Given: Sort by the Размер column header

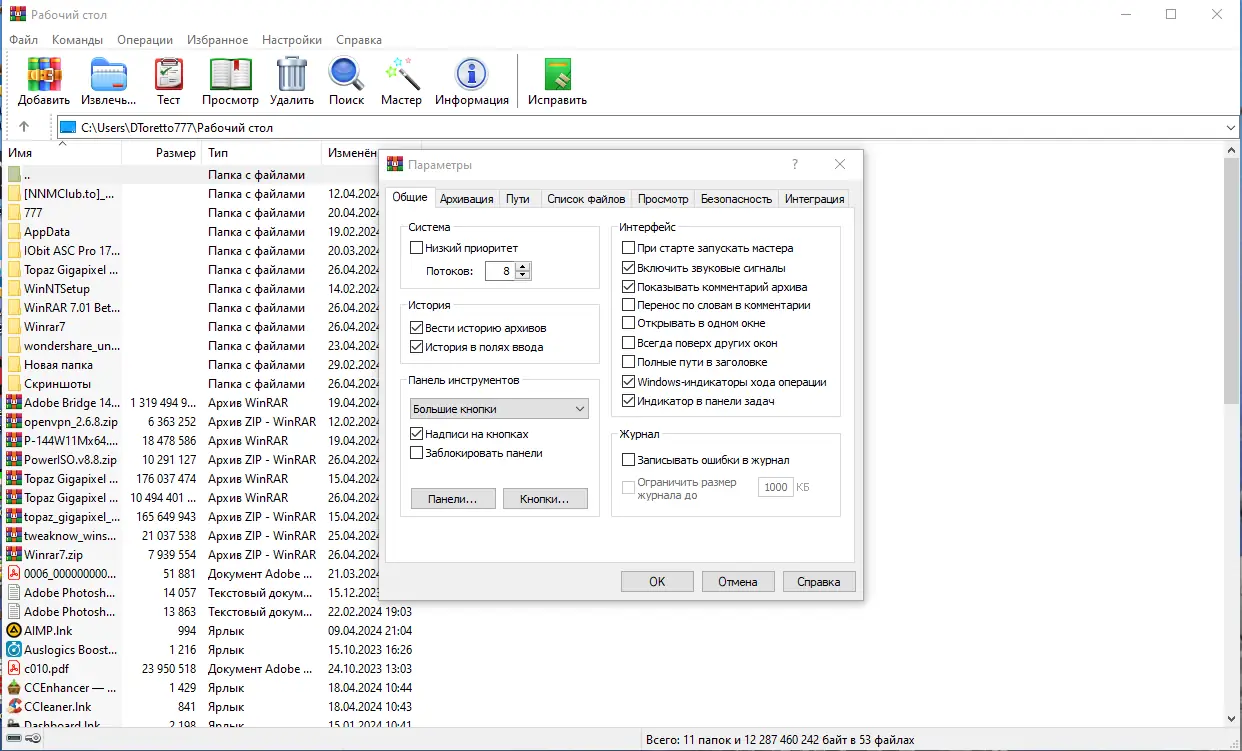Looking at the screenshot, I should (162, 153).
